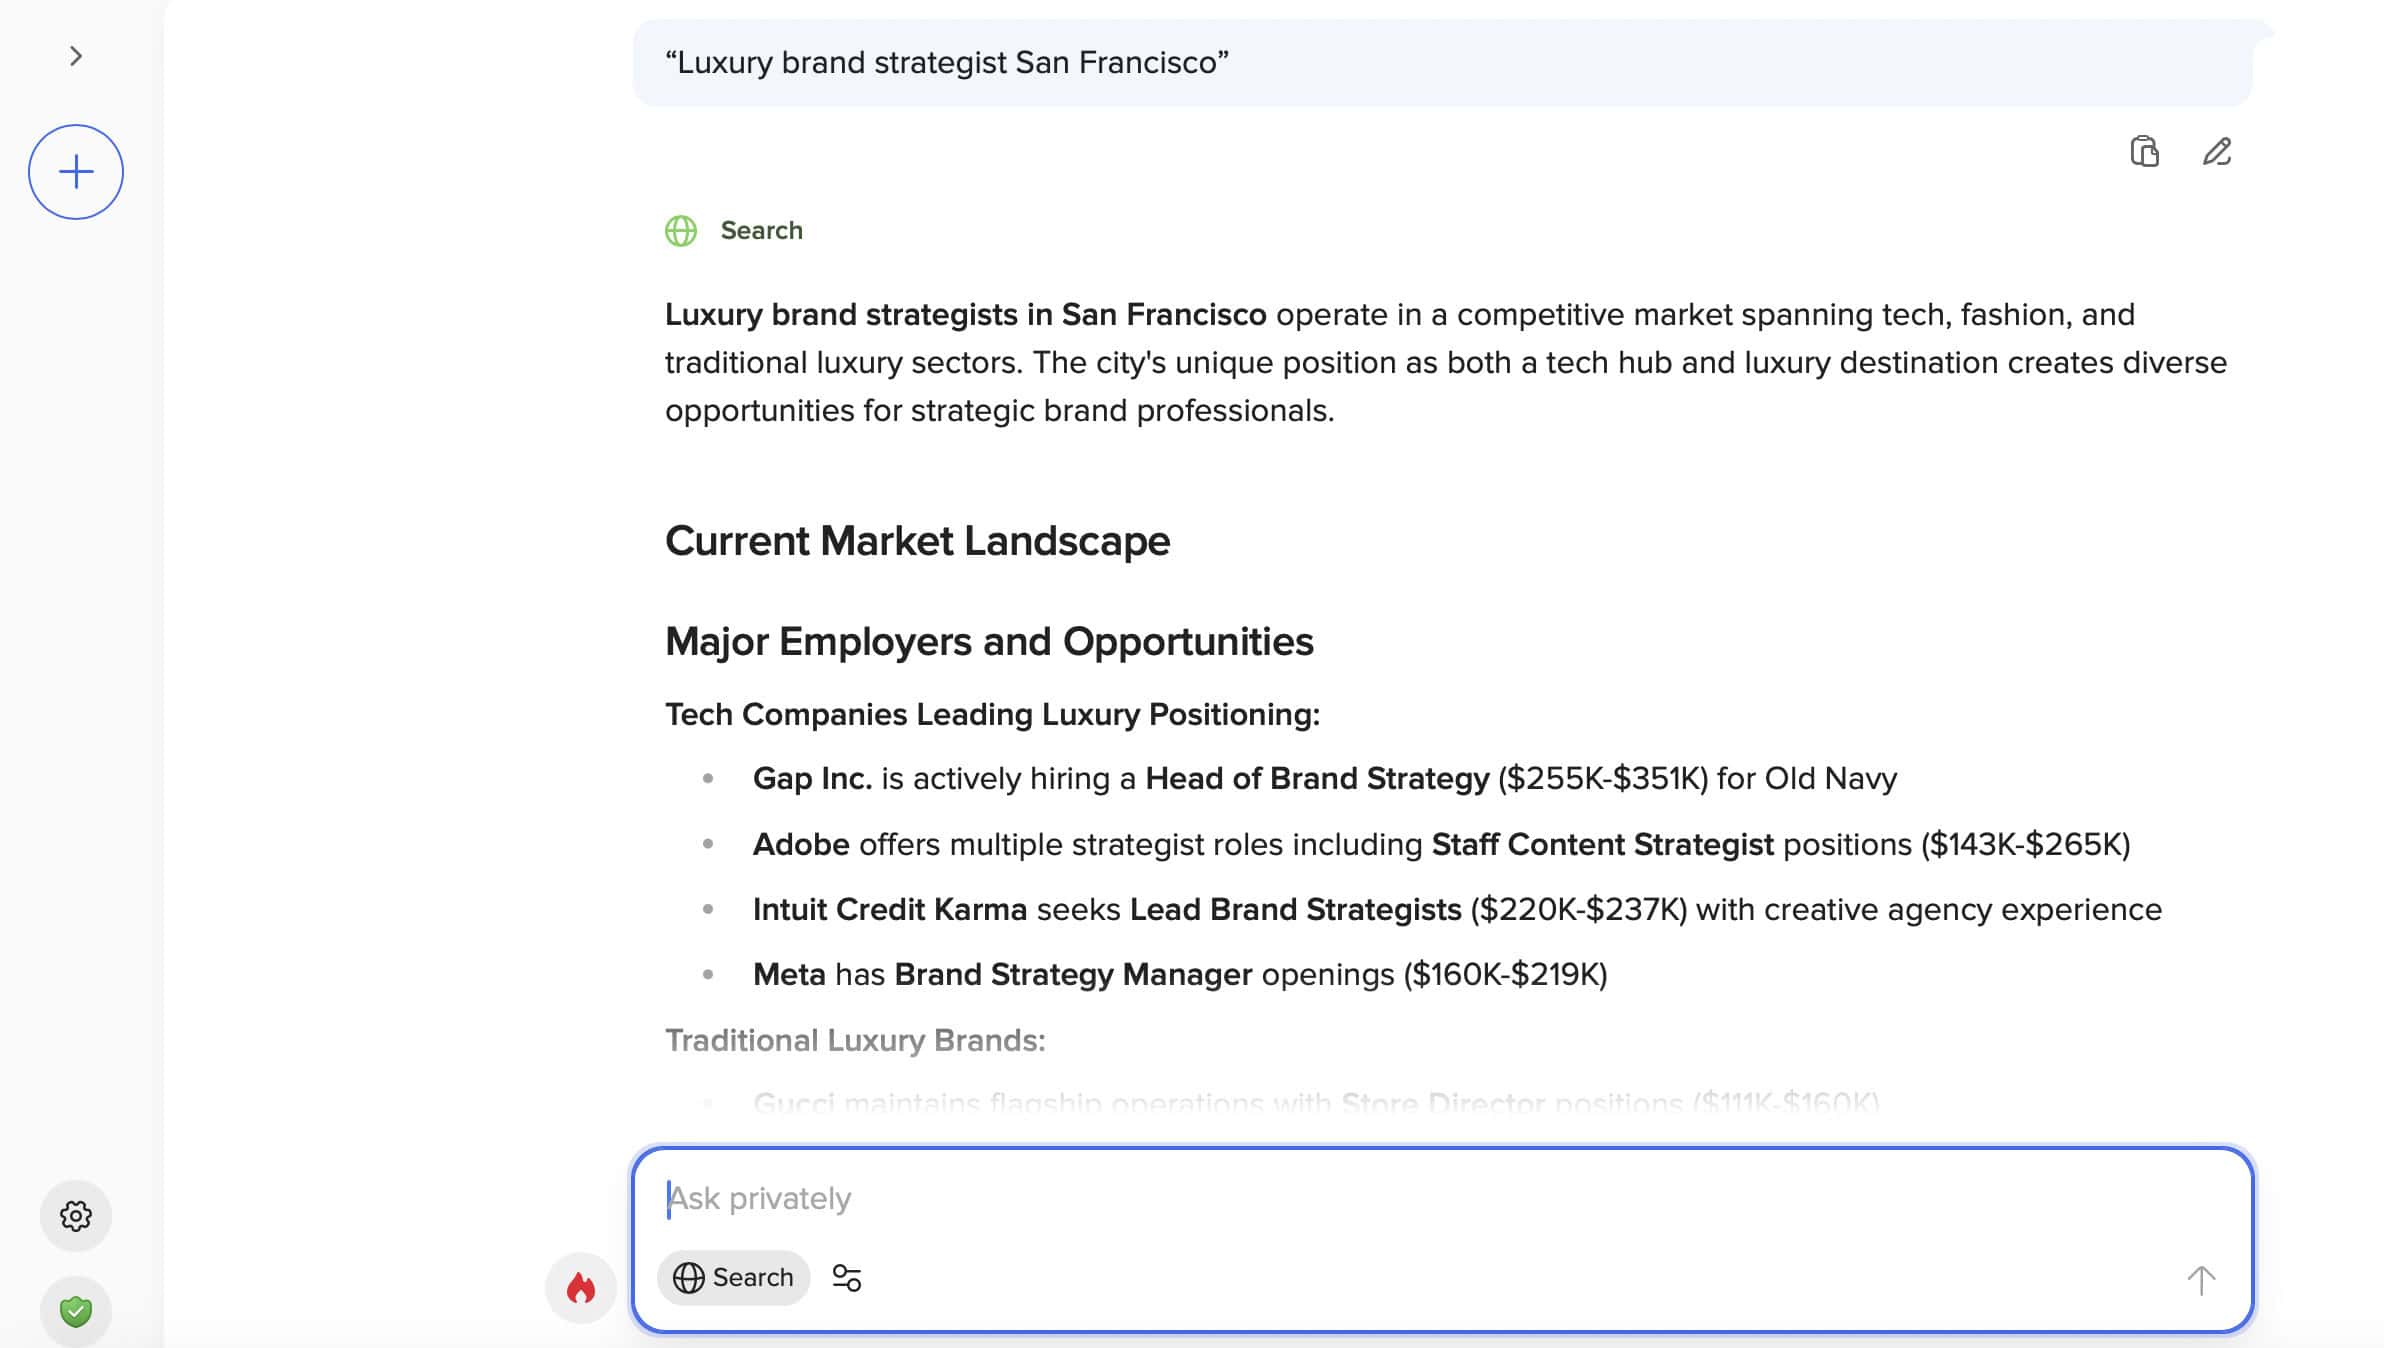The height and width of the screenshot is (1348, 2384).
Task: Start a new chat with plus button
Action: 76,172
